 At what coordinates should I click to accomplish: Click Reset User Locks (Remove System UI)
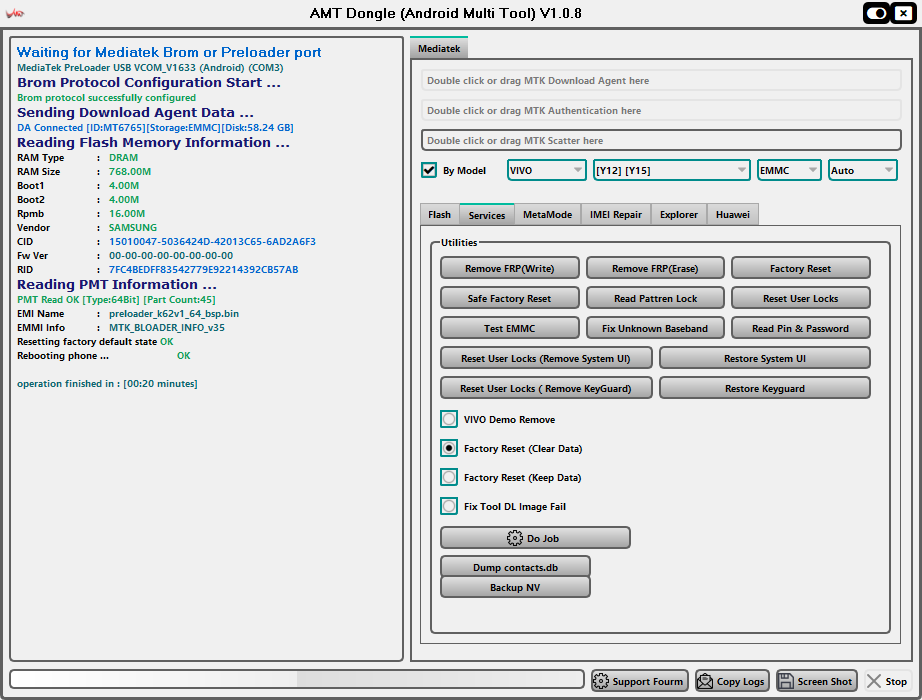(x=546, y=358)
